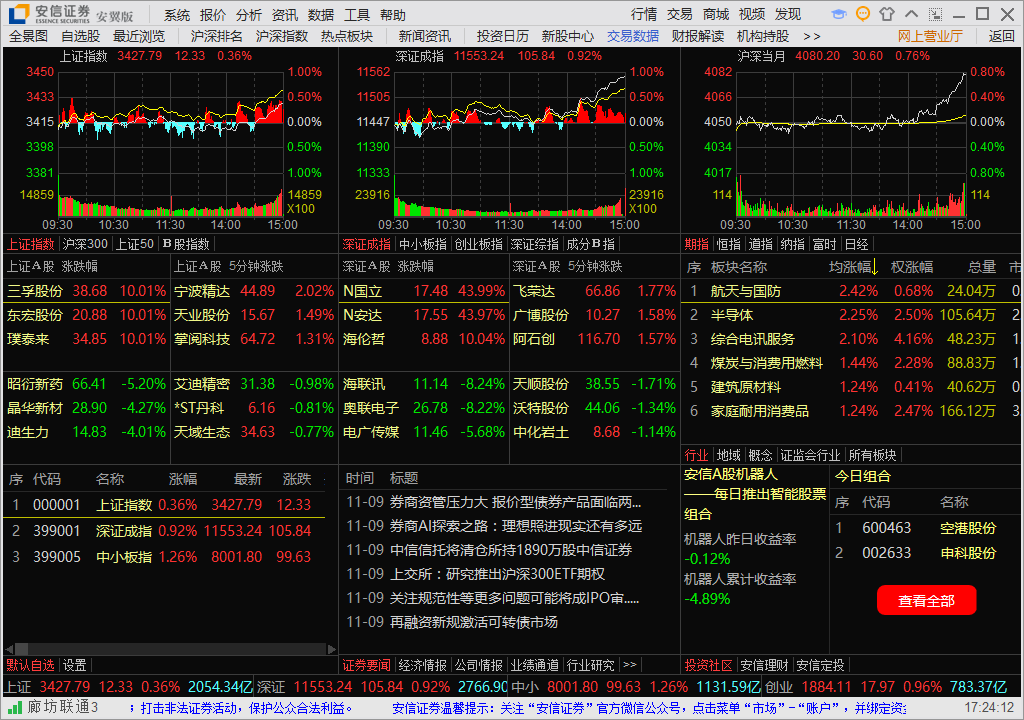The width and height of the screenshot is (1024, 720).
Task: Sort sector list by 权涨幅 column
Action: 912,267
